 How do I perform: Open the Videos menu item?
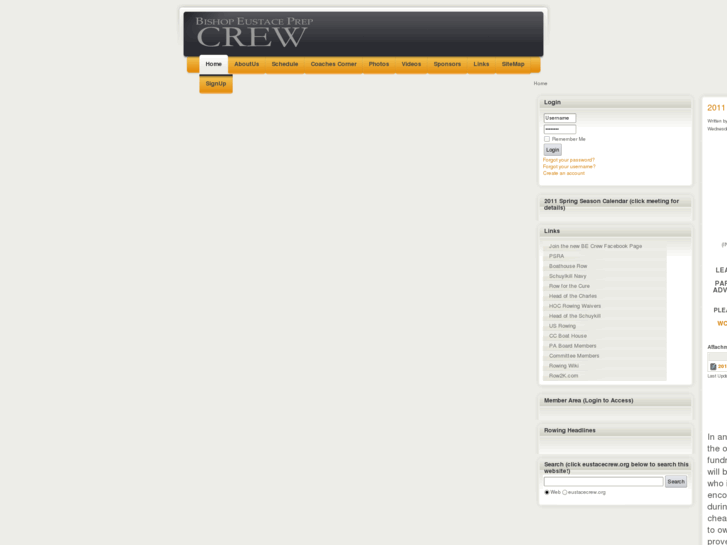pyautogui.click(x=411, y=64)
